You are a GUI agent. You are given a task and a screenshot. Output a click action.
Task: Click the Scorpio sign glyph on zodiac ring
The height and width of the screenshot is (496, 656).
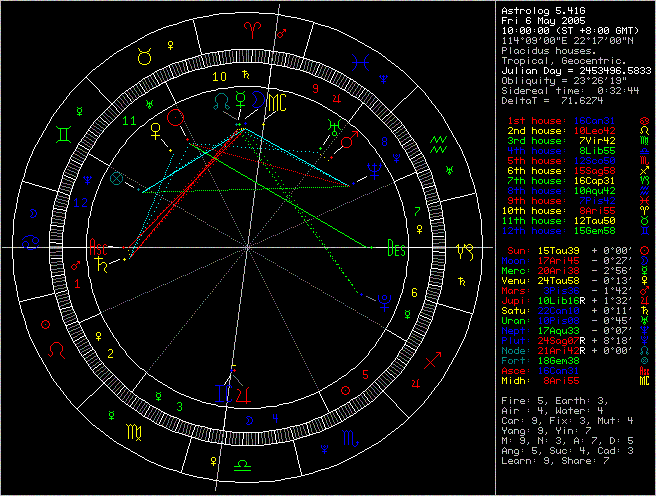click(x=350, y=437)
